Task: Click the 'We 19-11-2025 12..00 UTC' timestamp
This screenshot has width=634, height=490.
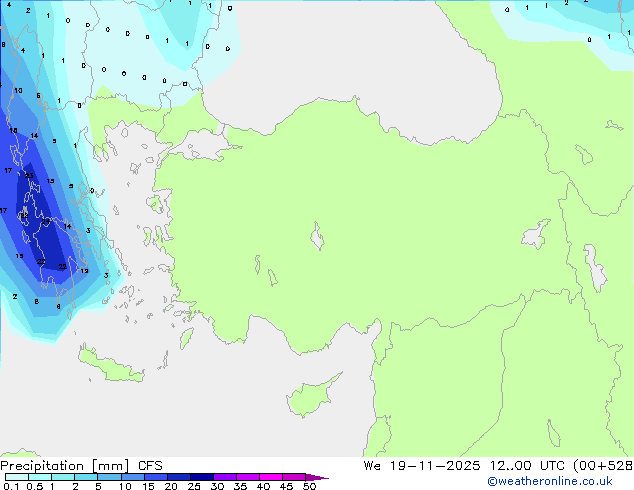Action: 464,465
